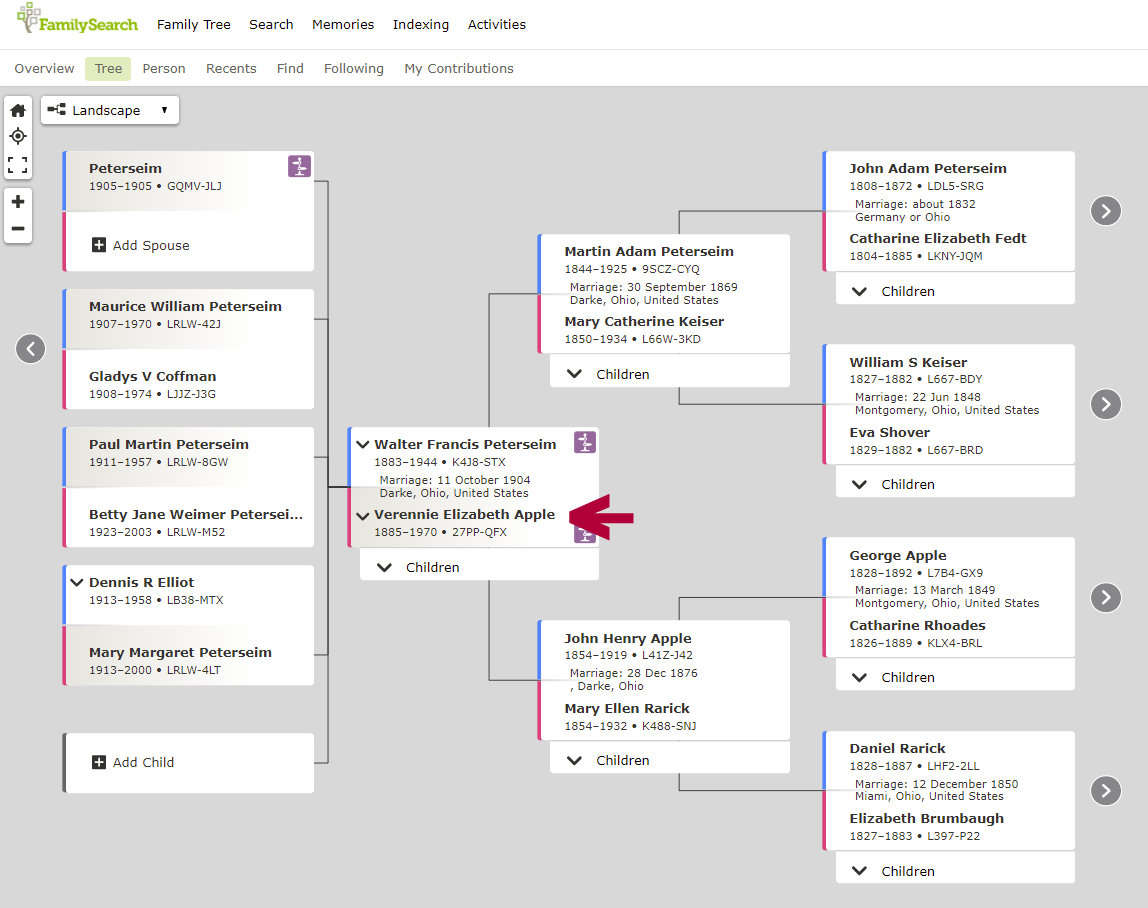1148x908 pixels.
Task: Click the home icon in tree controls
Action: [18, 110]
